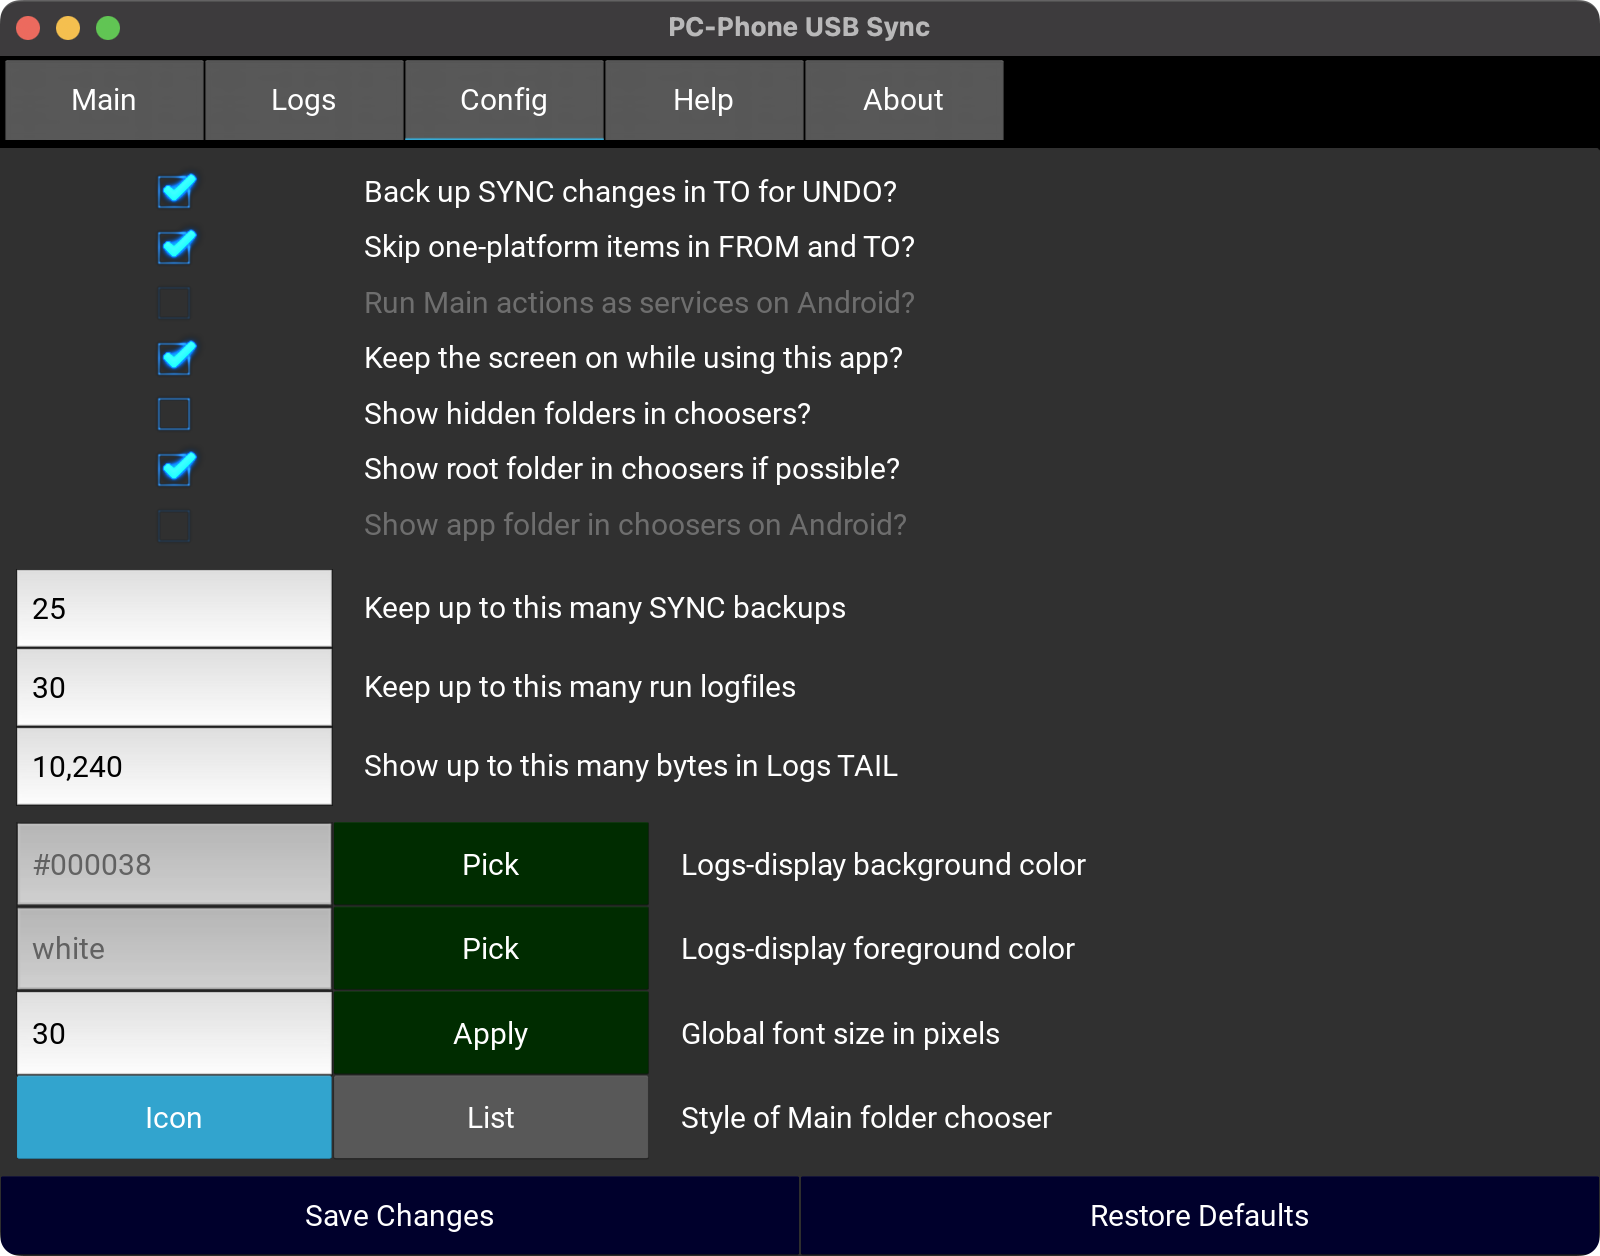Disable Keep the screen on checkbox

(175, 358)
